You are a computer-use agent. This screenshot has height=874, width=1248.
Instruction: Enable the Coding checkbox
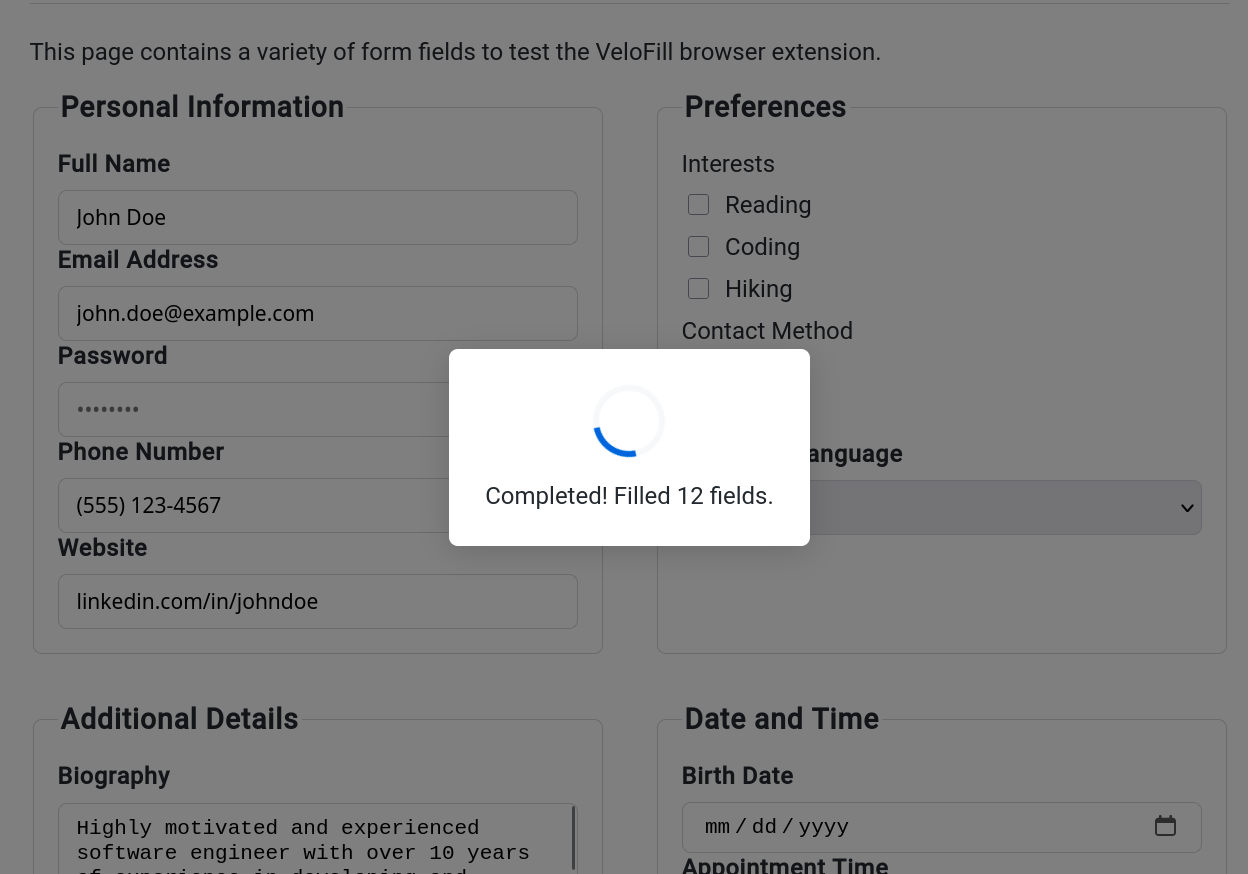click(x=698, y=246)
